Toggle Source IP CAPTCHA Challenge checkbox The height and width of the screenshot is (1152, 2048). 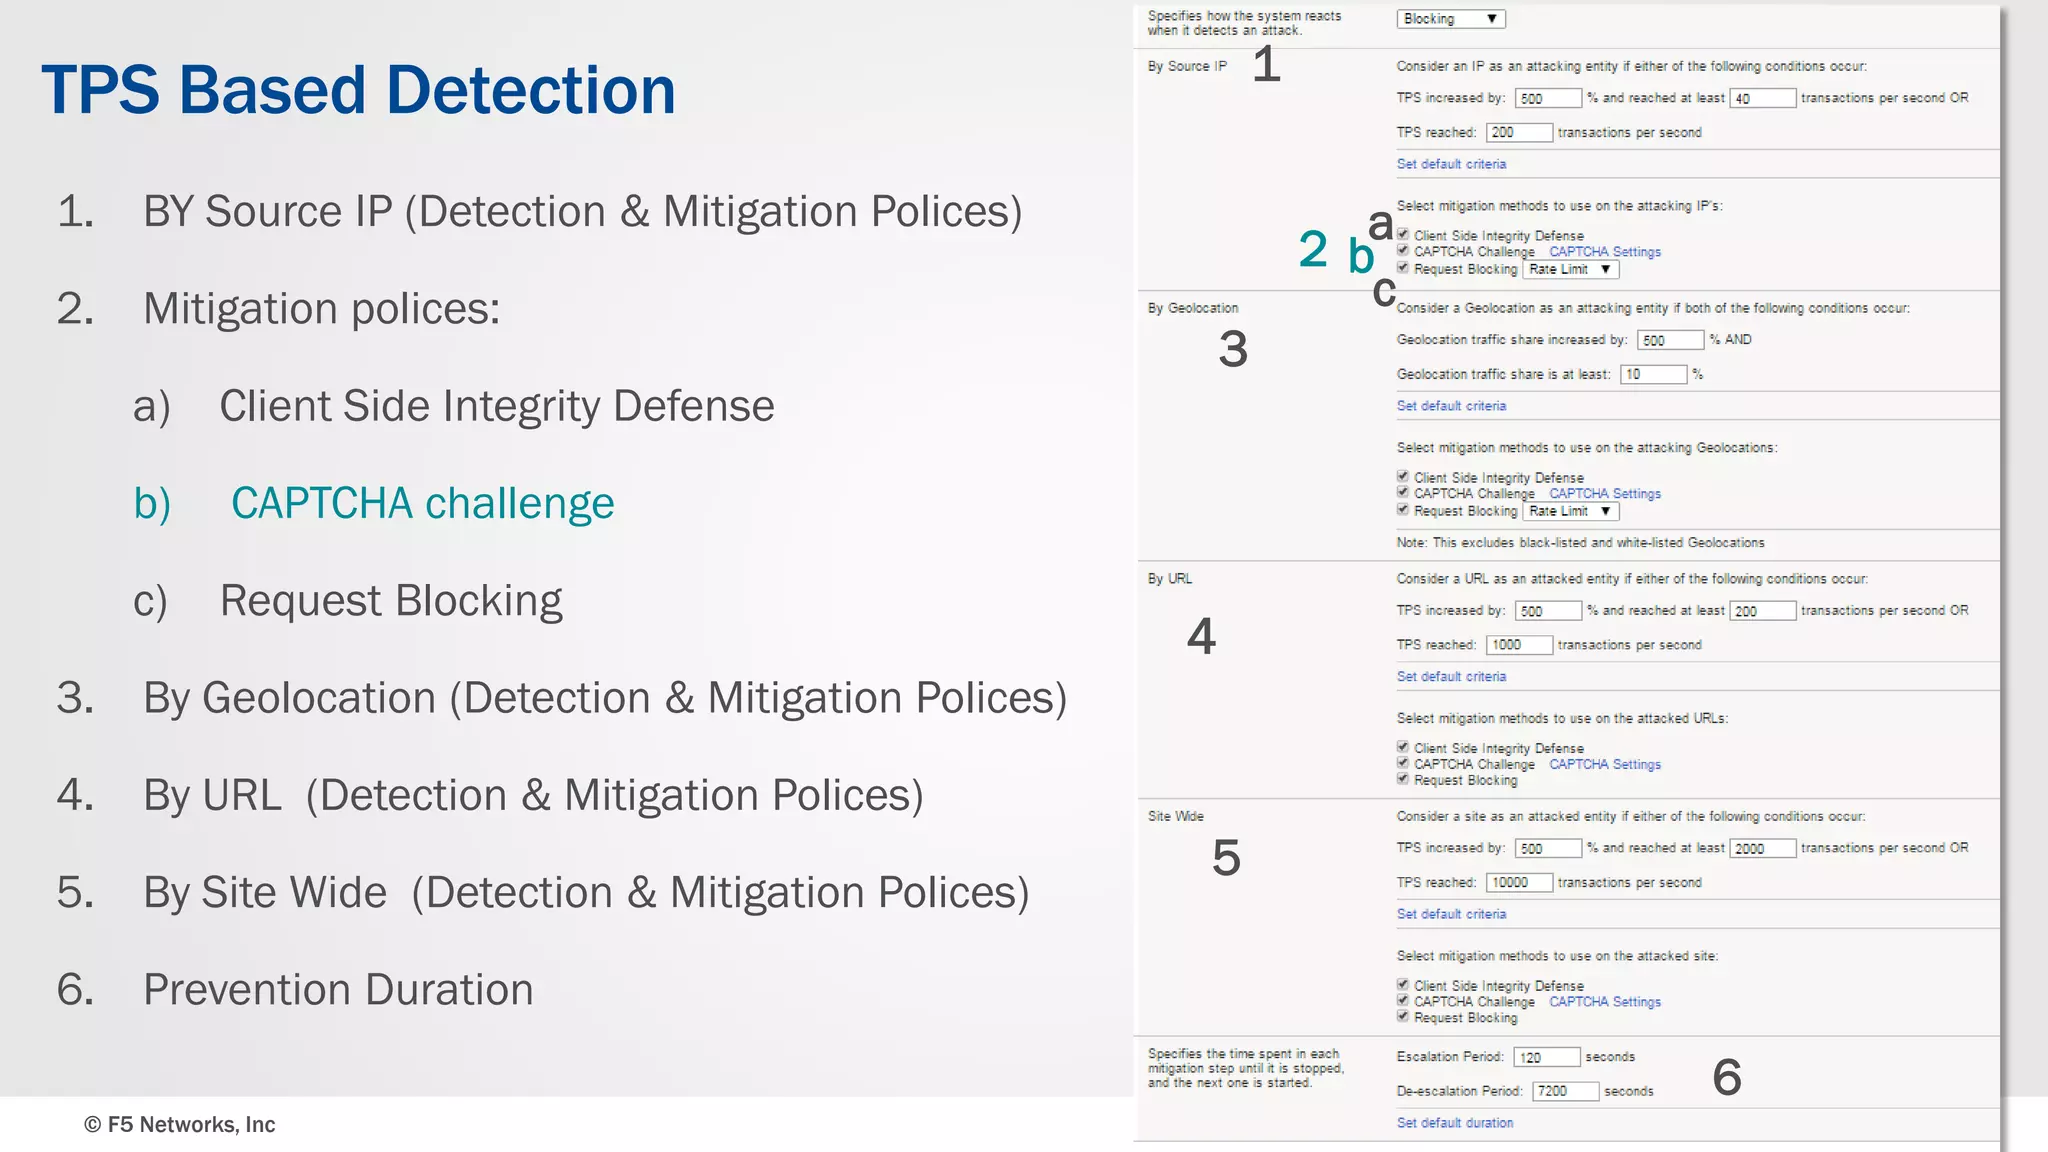(1403, 250)
